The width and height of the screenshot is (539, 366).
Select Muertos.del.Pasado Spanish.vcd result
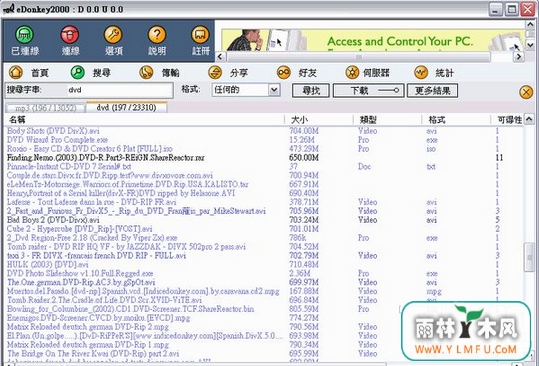click(x=143, y=291)
